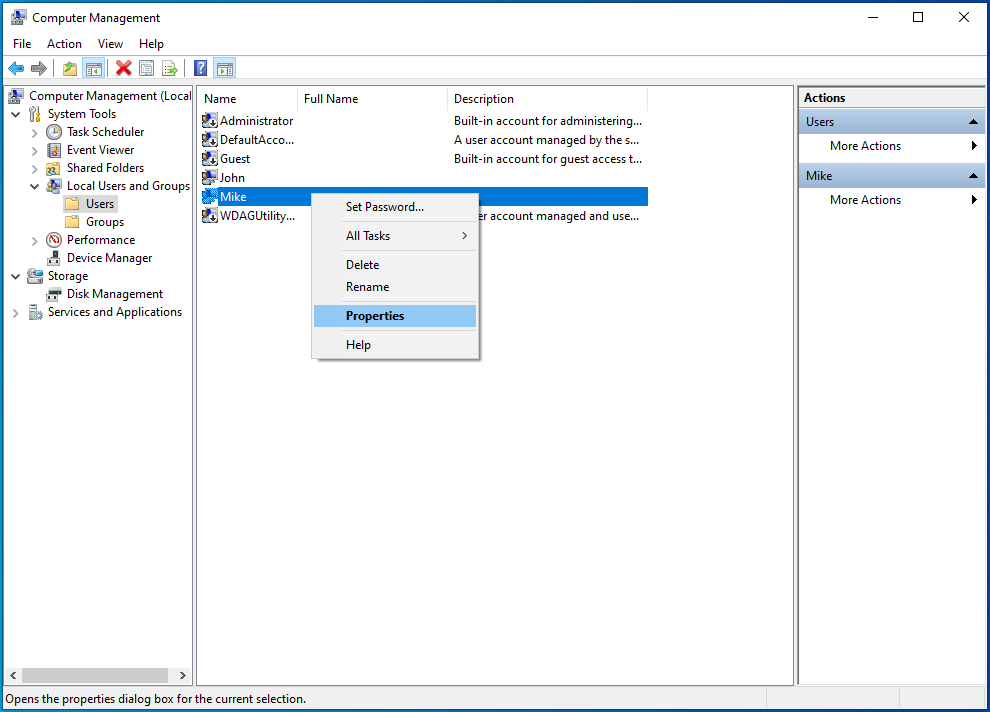Image resolution: width=990 pixels, height=712 pixels.
Task: Click the Up One Level folder icon
Action: click(69, 68)
